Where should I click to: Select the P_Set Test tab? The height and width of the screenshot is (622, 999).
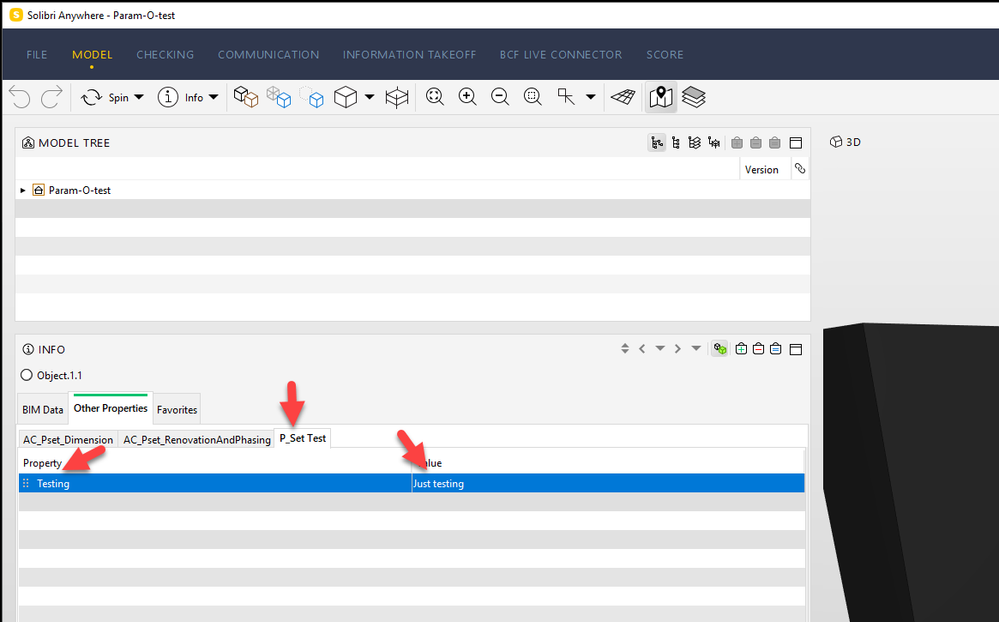pos(303,438)
